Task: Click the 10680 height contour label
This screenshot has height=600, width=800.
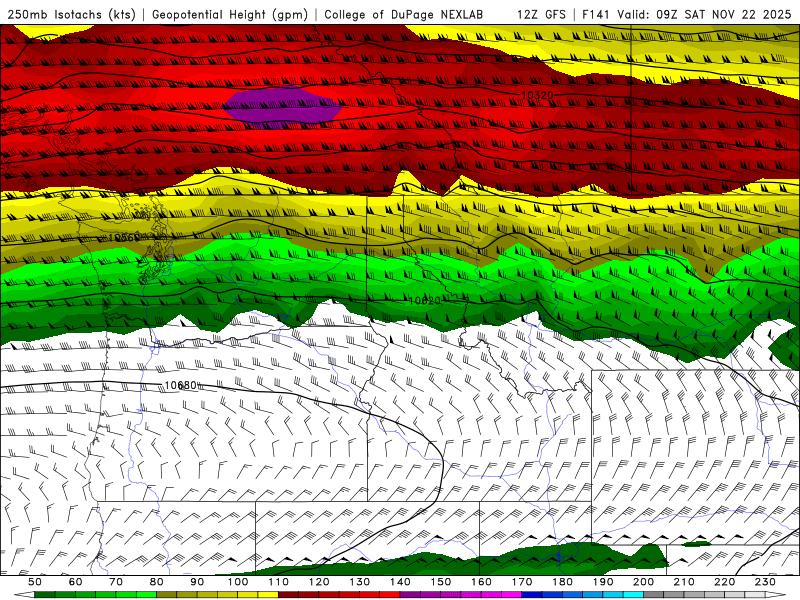Action: pyautogui.click(x=181, y=385)
